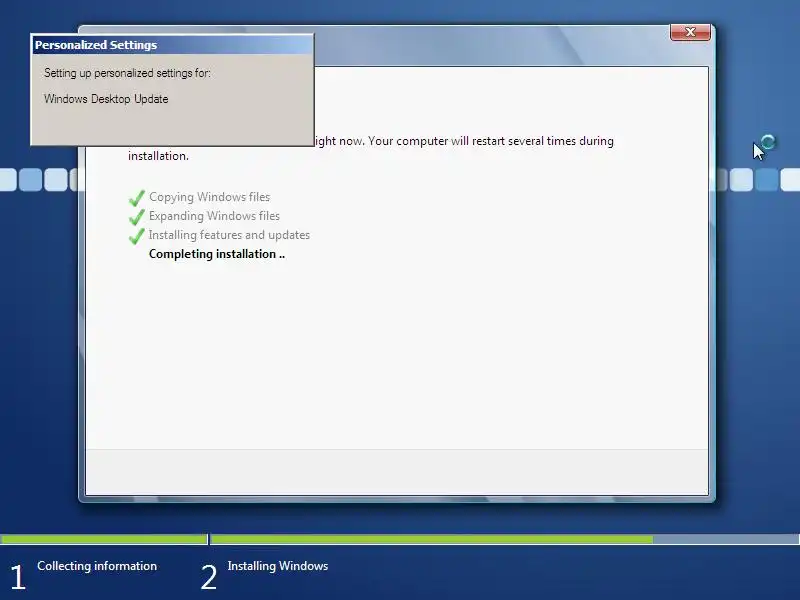Screen dimensions: 800x600
Task: Click the Completing installation status line
Action: point(217,254)
